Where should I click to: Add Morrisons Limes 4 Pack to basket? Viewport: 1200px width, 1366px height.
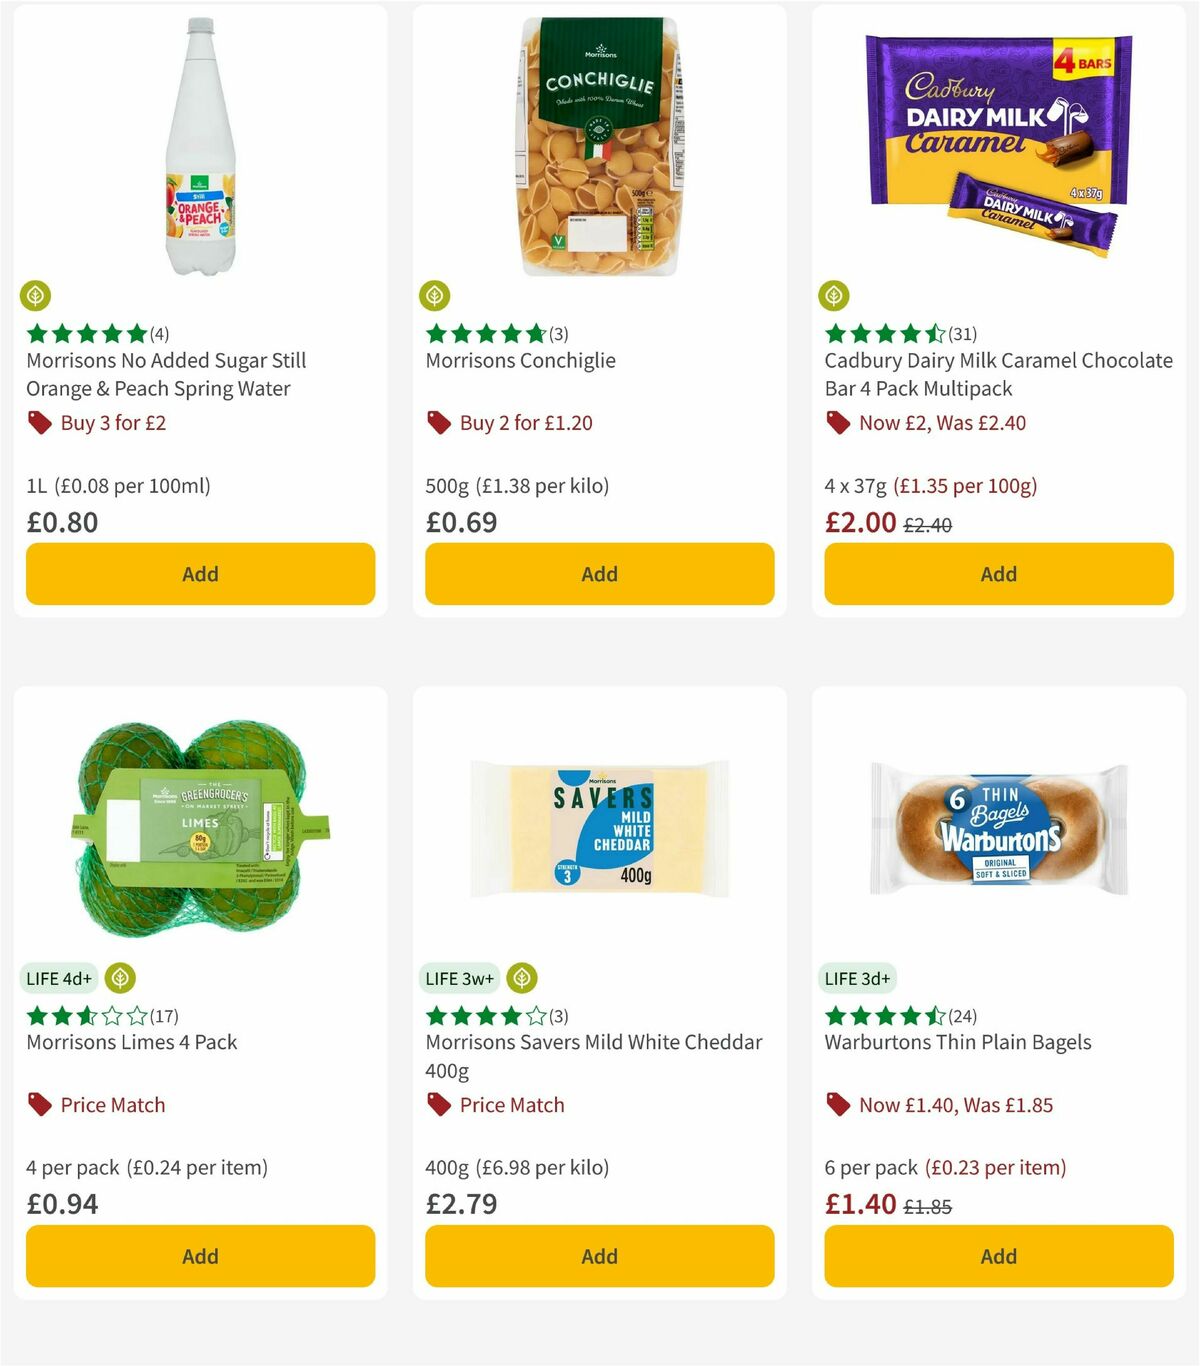[x=200, y=1256]
